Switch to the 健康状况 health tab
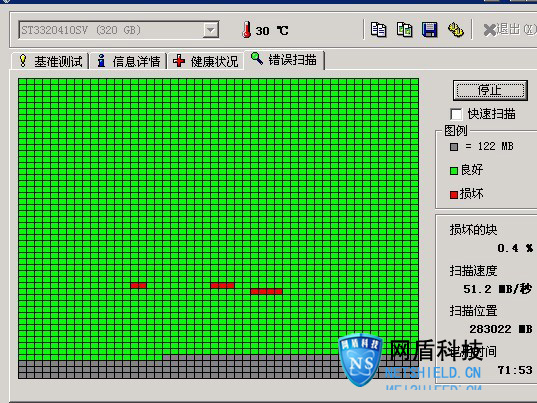Screen dimensions: 537x403 205,61
